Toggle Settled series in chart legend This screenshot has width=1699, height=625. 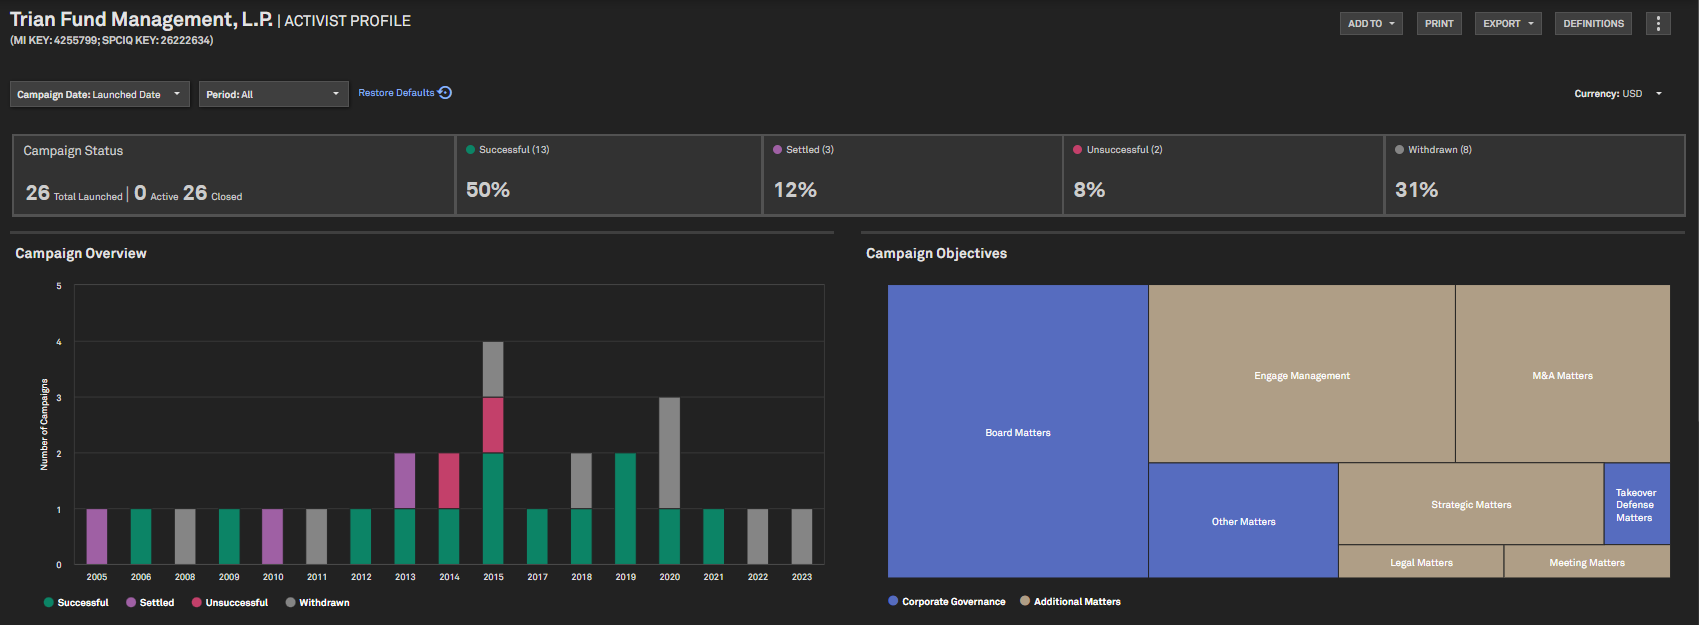tap(149, 603)
